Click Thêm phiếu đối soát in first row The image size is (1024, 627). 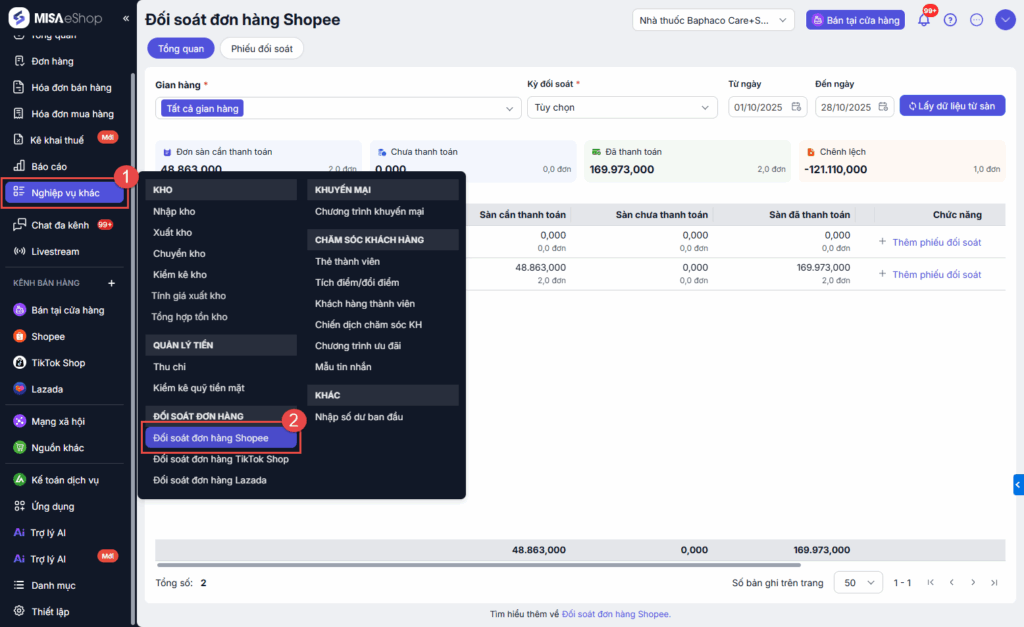[x=930, y=242]
